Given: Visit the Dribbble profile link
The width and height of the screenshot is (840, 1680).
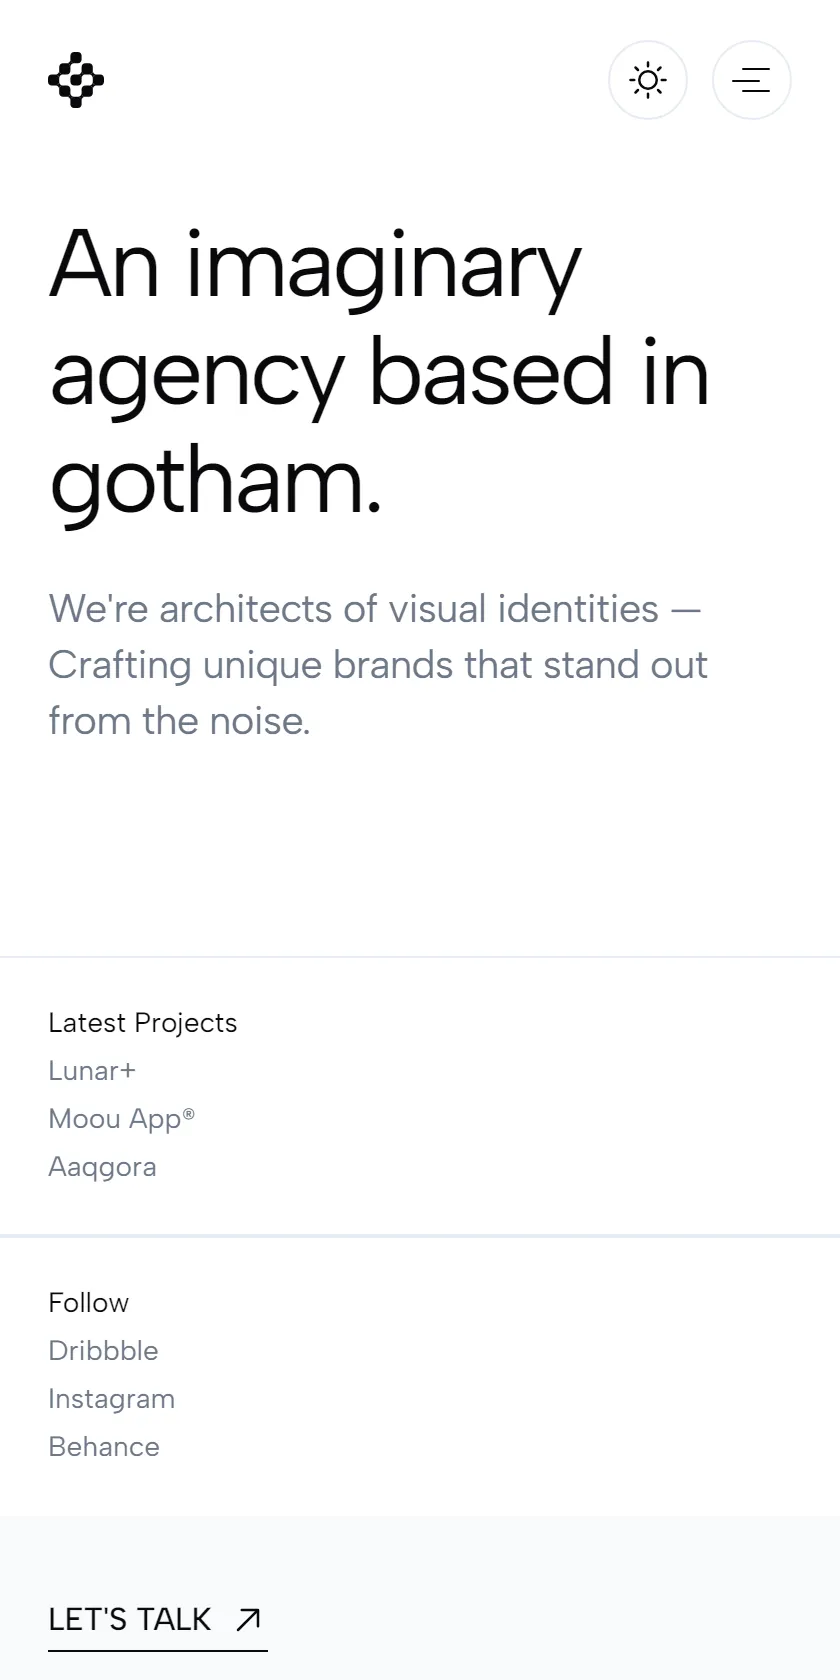Looking at the screenshot, I should pos(103,1351).
